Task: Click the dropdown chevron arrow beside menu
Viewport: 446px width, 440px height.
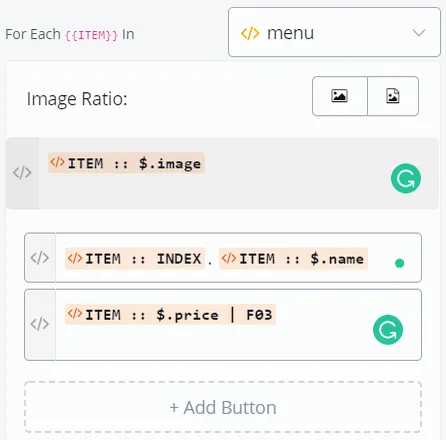Action: click(419, 33)
